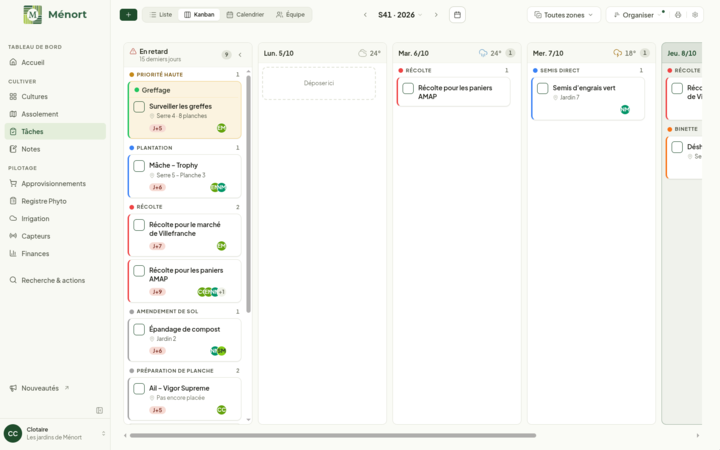
Task: Go to next week arrow
Action: [436, 15]
